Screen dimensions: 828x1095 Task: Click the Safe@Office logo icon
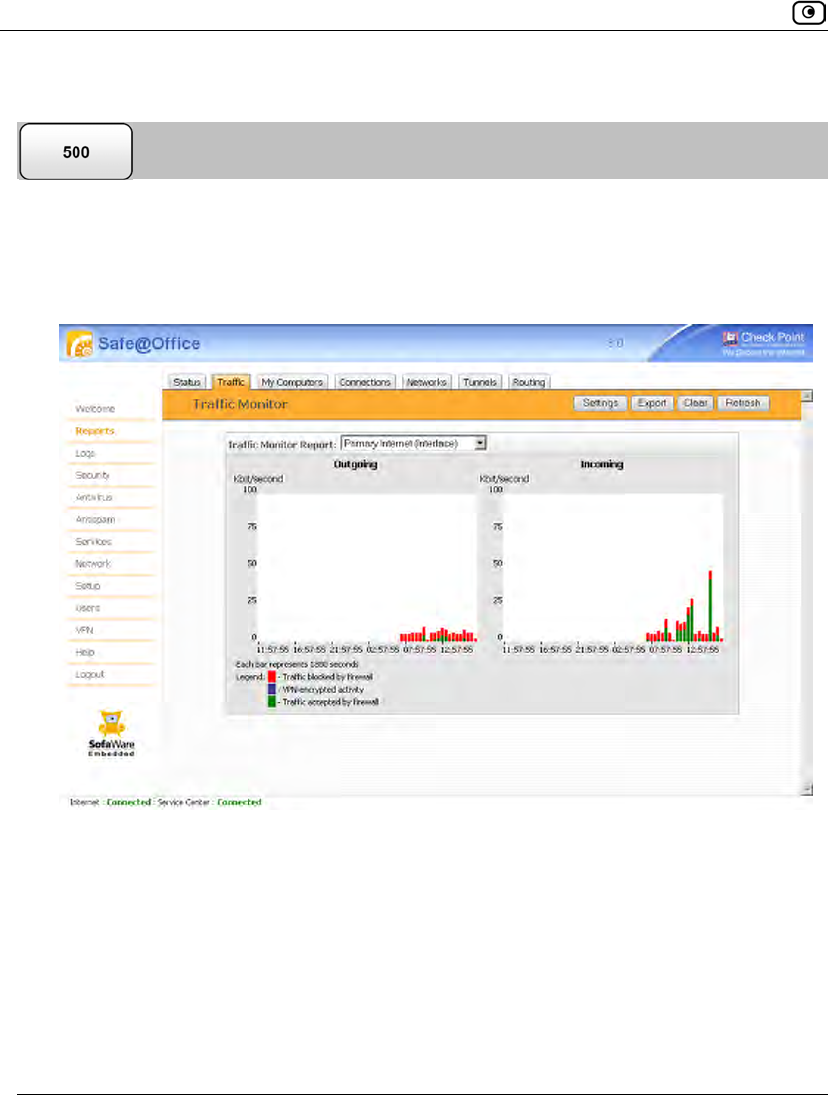[80, 344]
